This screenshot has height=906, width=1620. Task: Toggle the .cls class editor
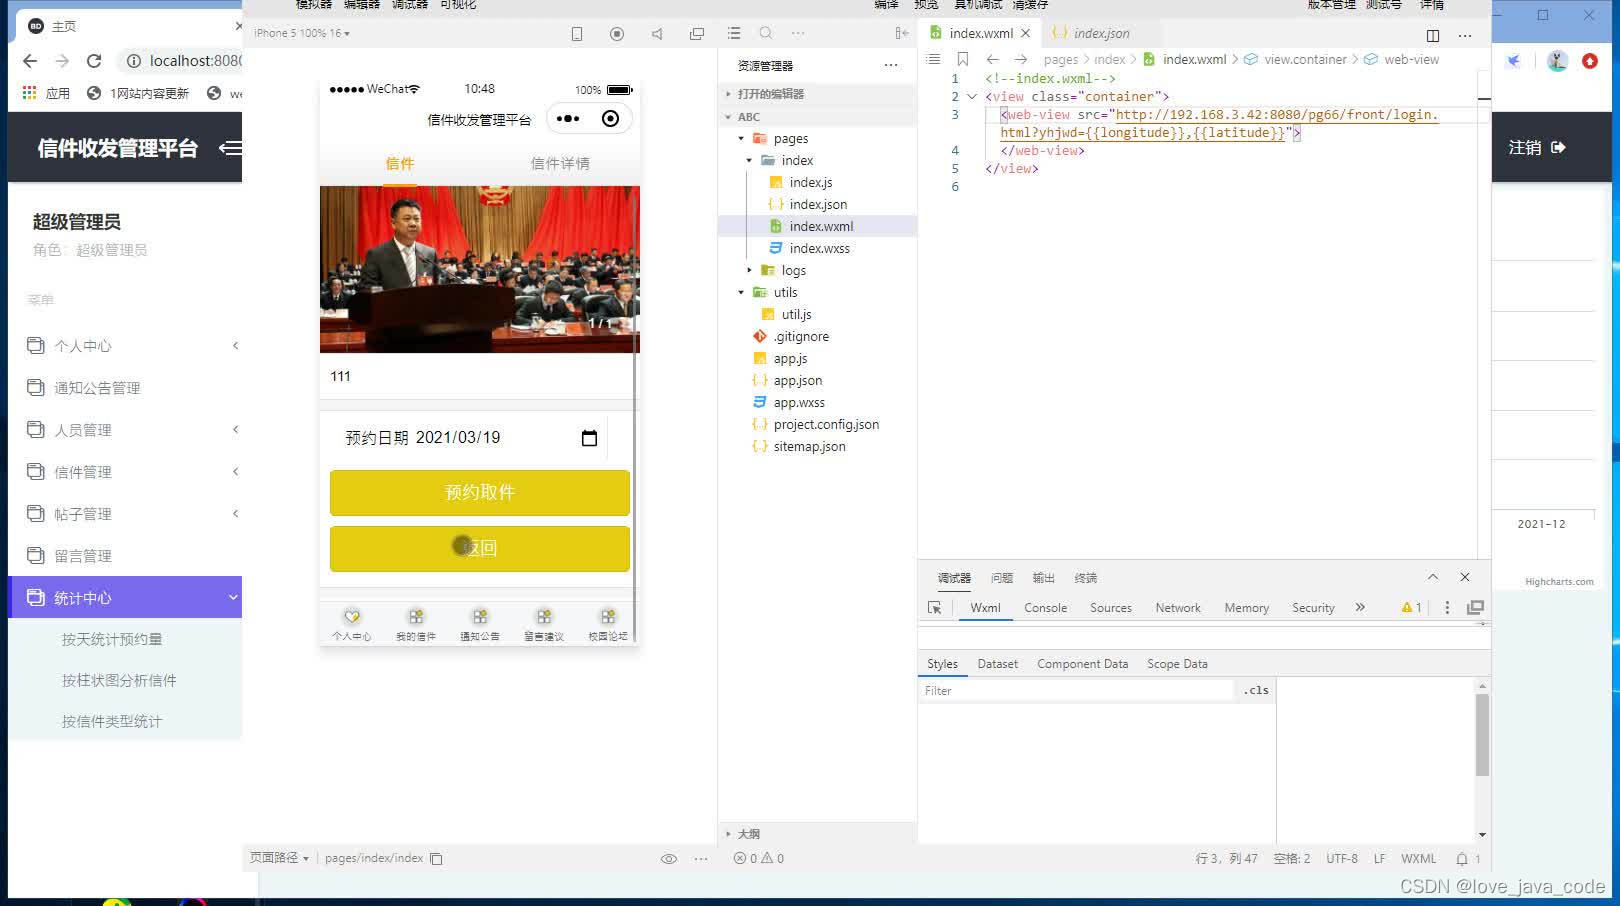(x=1256, y=691)
